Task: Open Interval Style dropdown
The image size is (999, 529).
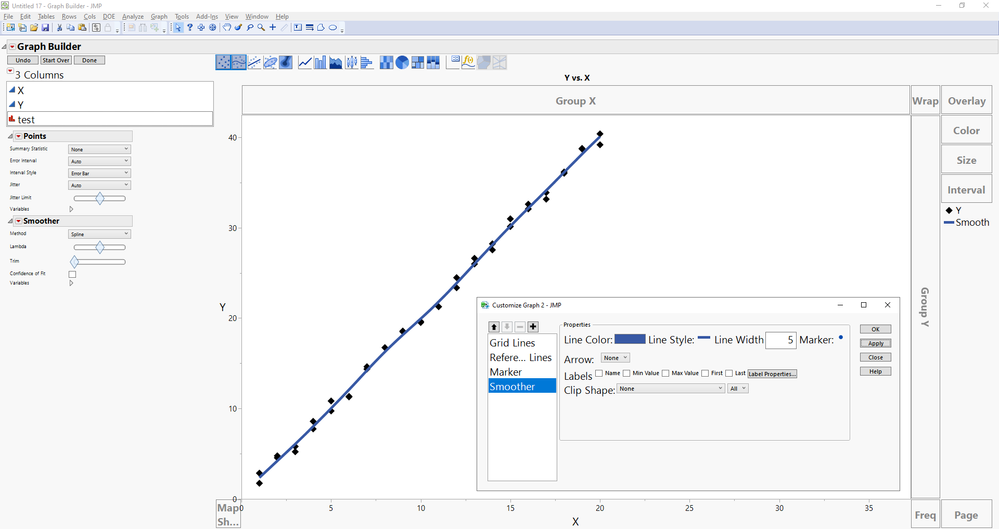Action: pyautogui.click(x=99, y=173)
